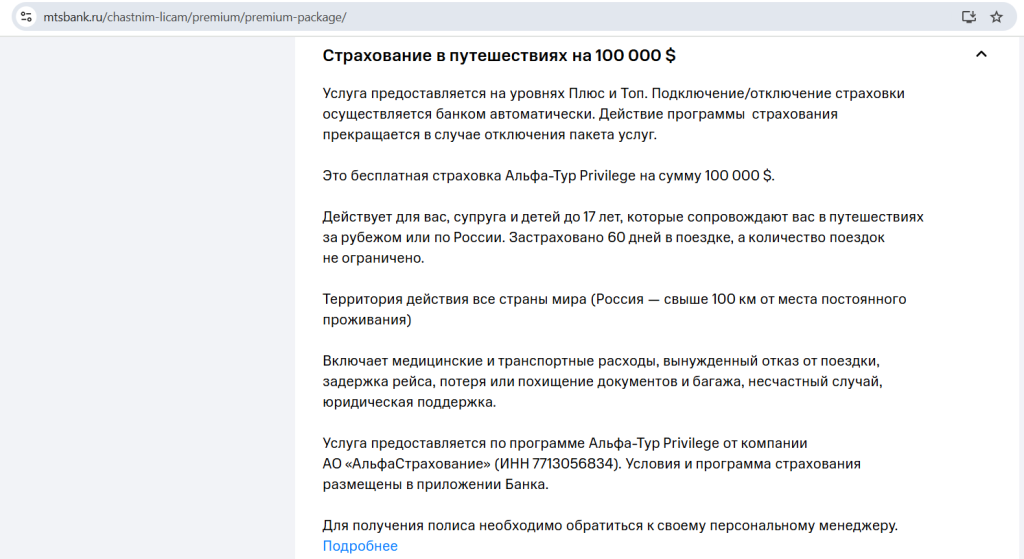Bookmark this page with the star icon
Image resolution: width=1024 pixels, height=559 pixels.
pyautogui.click(x=996, y=17)
